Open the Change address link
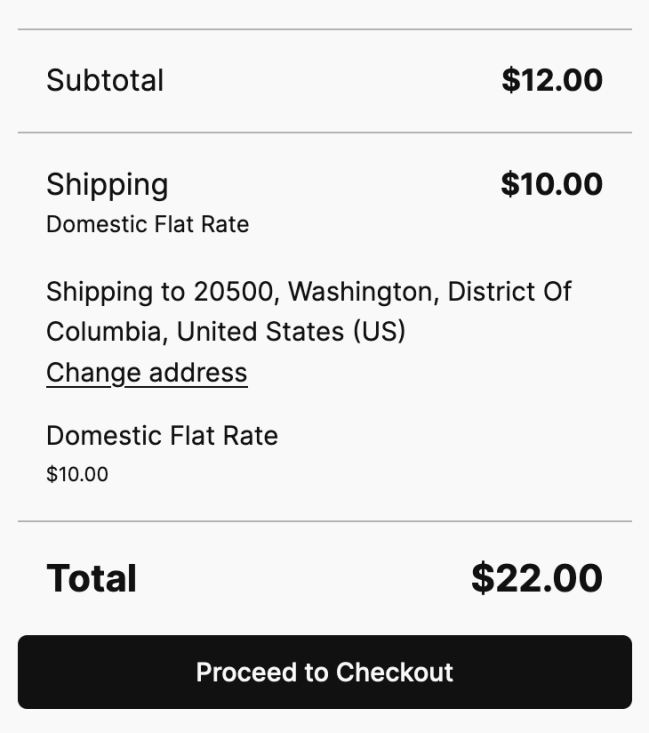Screen dimensions: 649x733 pyautogui.click(x=146, y=372)
